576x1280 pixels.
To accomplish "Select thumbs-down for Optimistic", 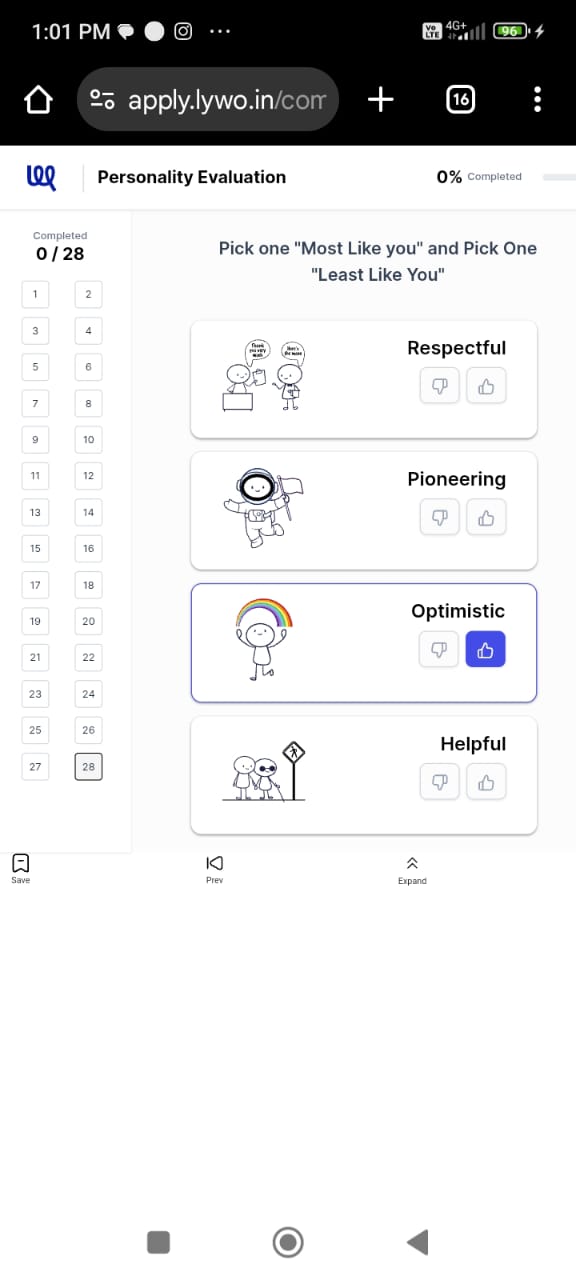I will click(439, 650).
